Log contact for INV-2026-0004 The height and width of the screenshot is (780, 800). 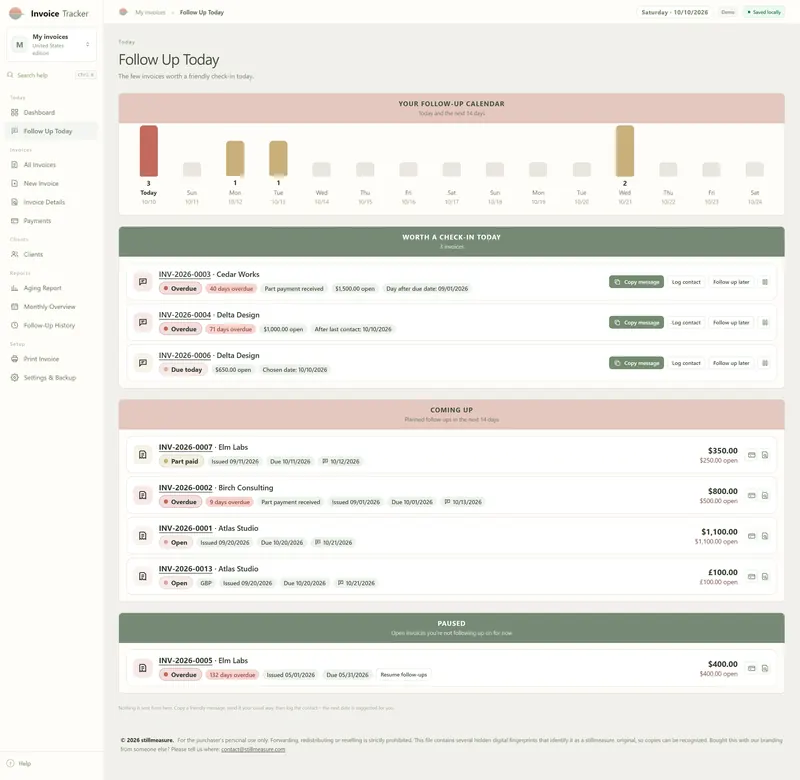(x=686, y=322)
